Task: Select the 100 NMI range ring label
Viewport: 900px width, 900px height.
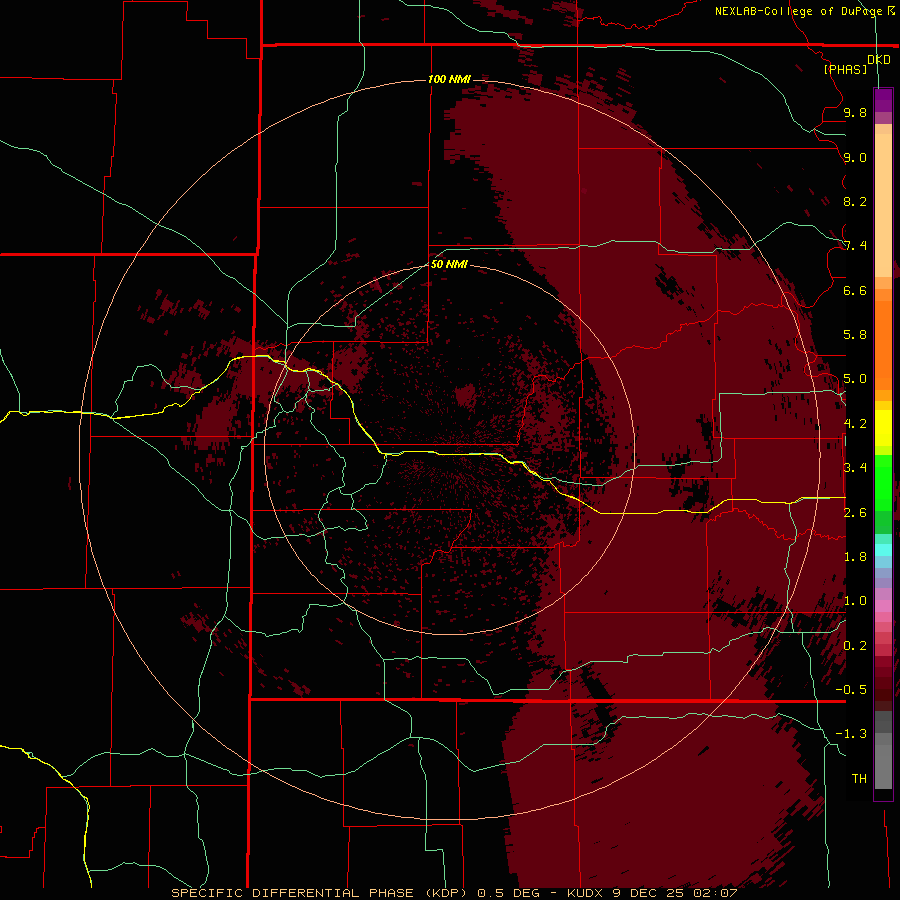Action: click(x=449, y=79)
